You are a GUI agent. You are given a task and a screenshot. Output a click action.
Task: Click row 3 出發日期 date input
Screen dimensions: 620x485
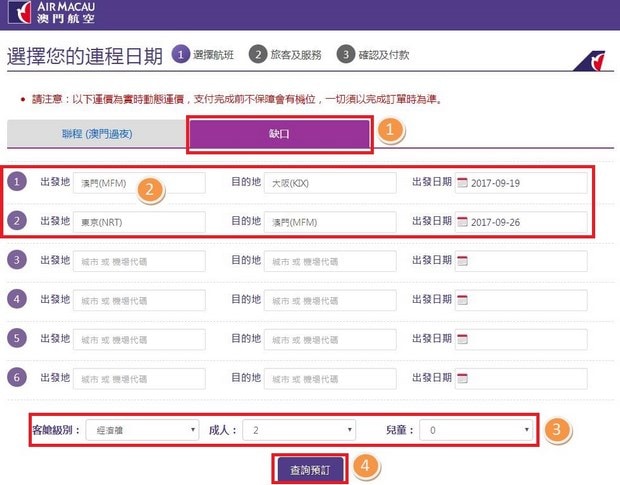tap(521, 261)
